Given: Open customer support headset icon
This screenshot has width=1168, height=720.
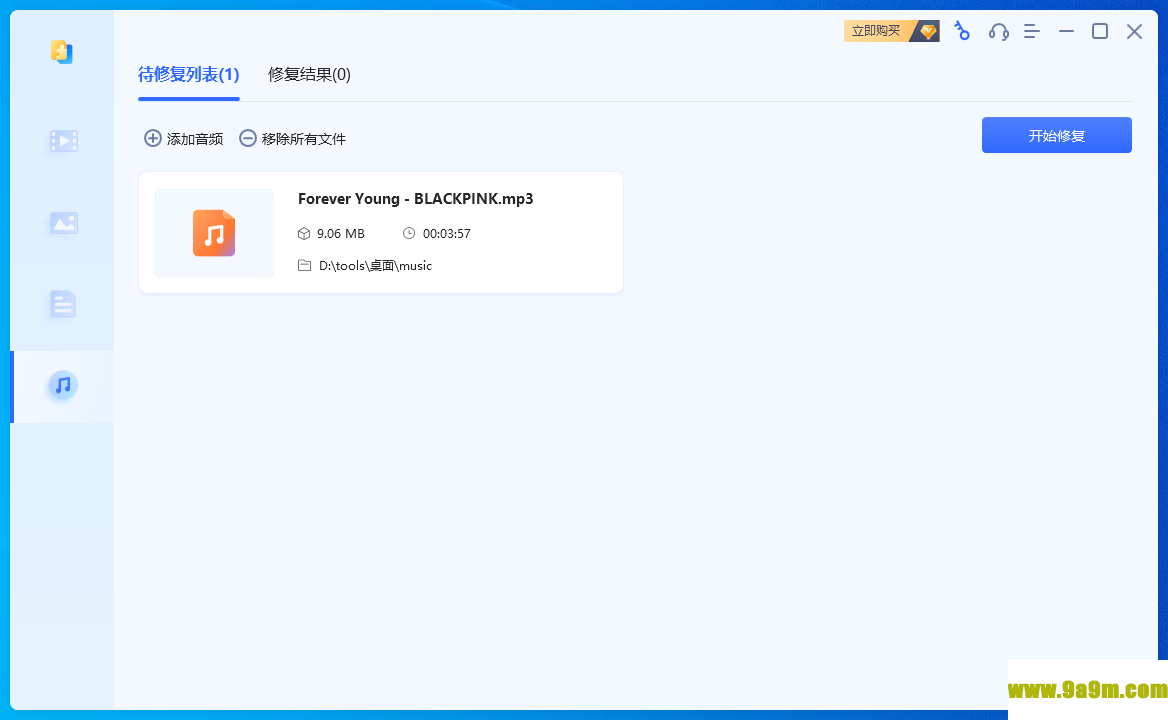Looking at the screenshot, I should 998,31.
